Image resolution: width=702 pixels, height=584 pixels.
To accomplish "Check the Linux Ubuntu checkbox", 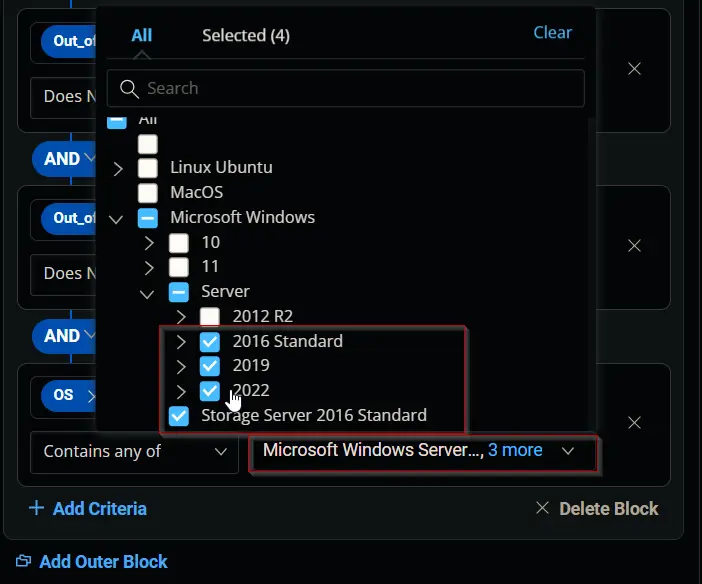I will click(148, 168).
